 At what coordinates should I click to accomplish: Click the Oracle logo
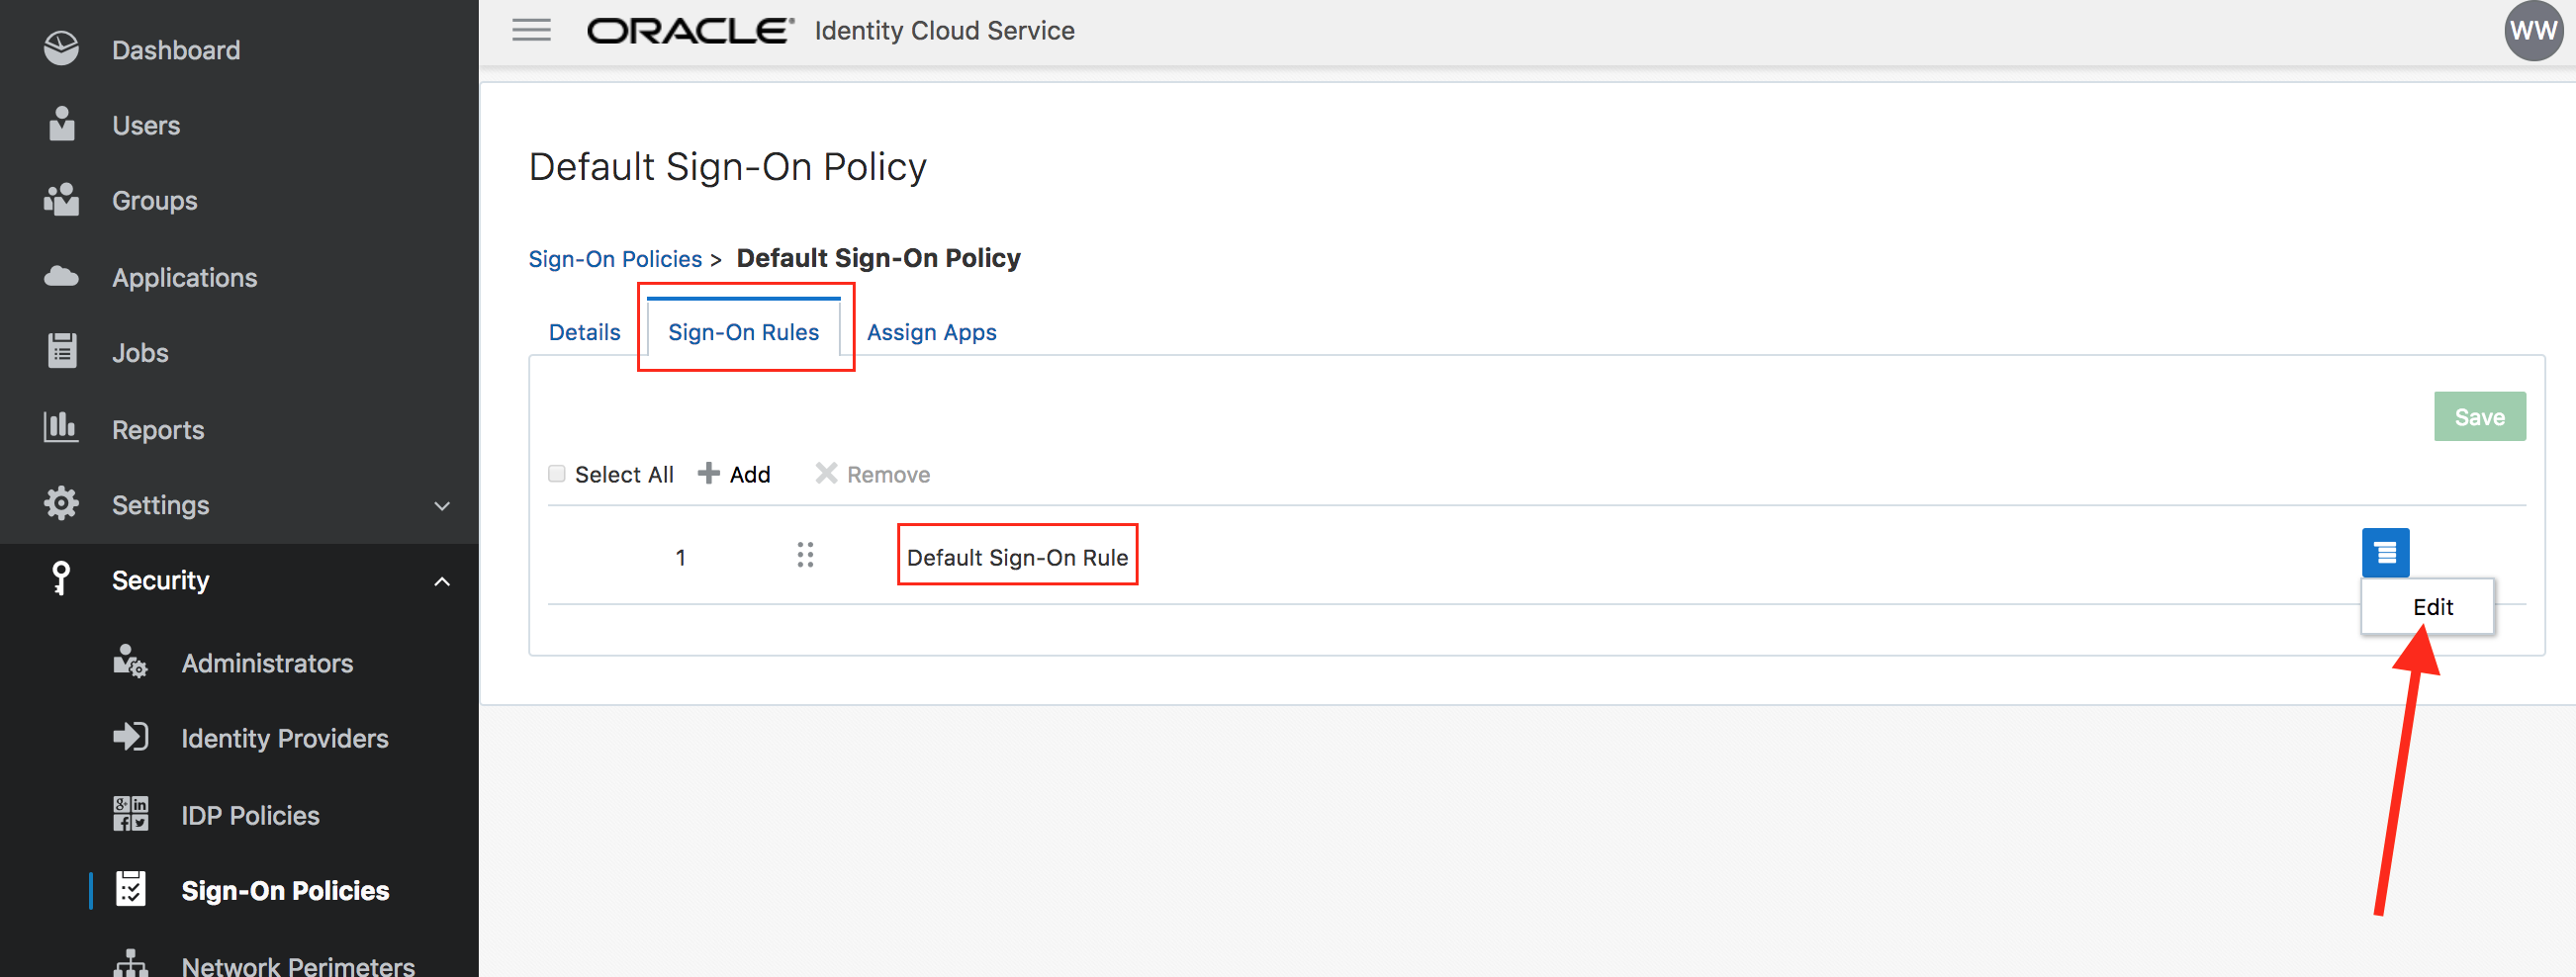690,31
